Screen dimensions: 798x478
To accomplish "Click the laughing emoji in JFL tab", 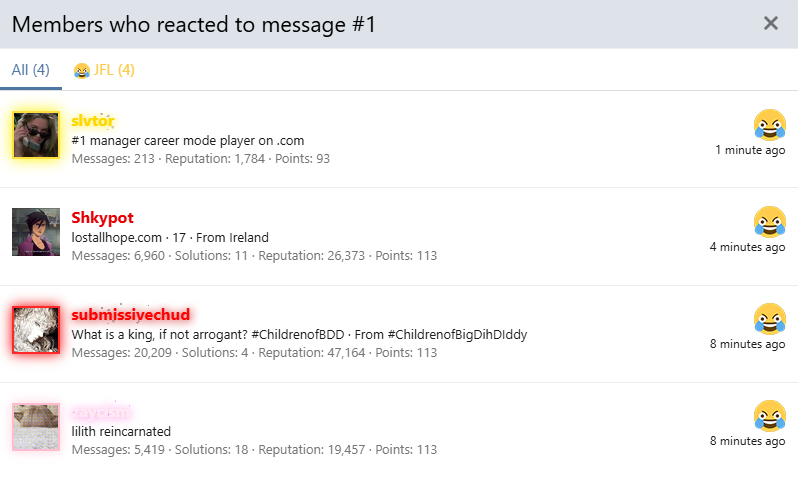I will coord(81,70).
